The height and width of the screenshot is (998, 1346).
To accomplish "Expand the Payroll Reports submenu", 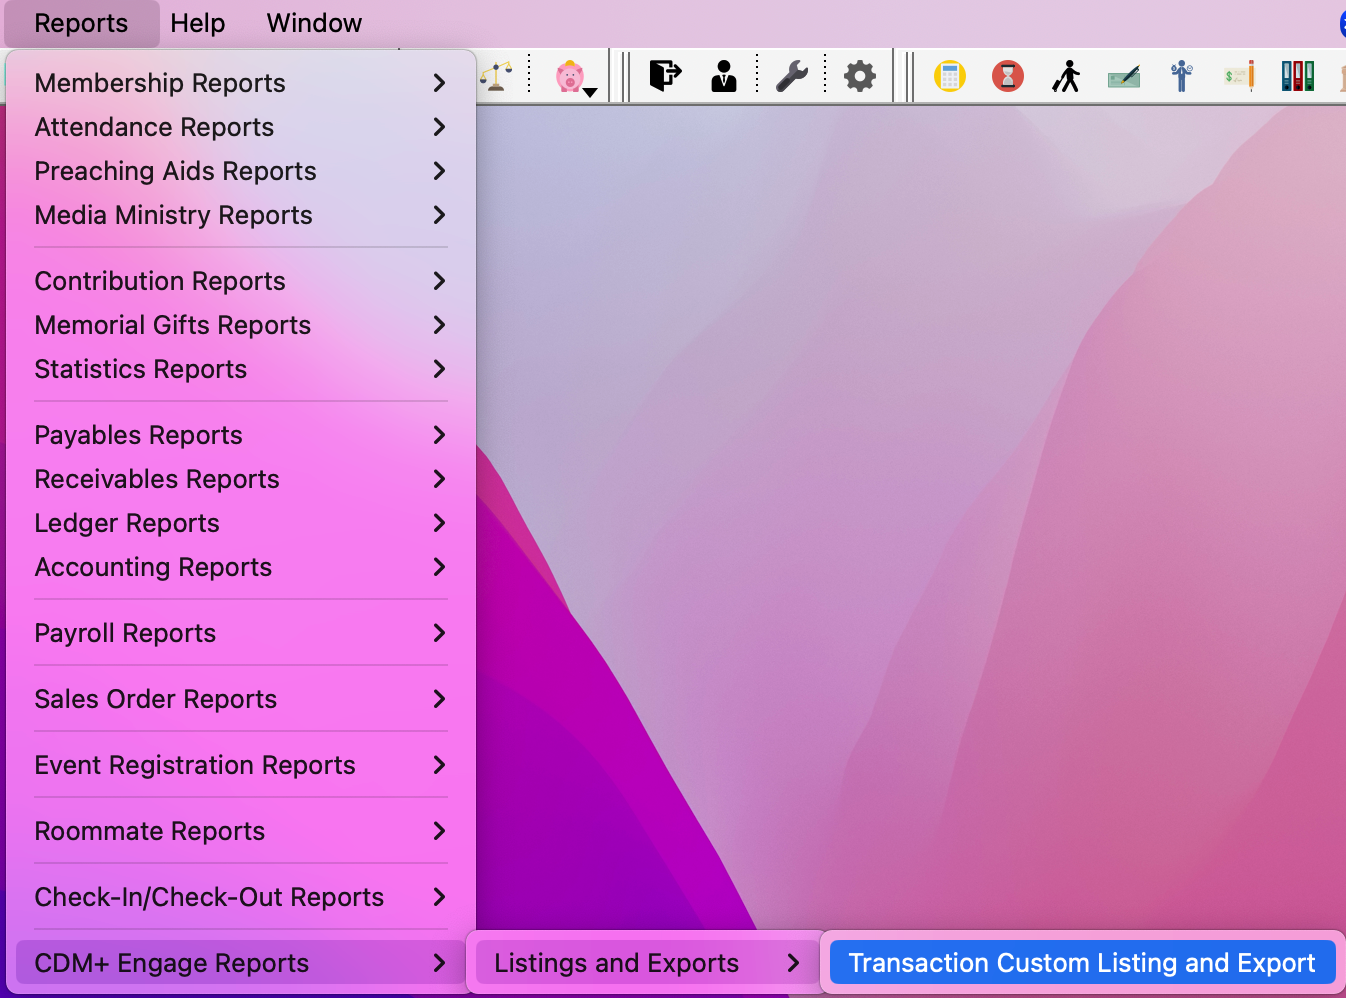I will pos(125,633).
